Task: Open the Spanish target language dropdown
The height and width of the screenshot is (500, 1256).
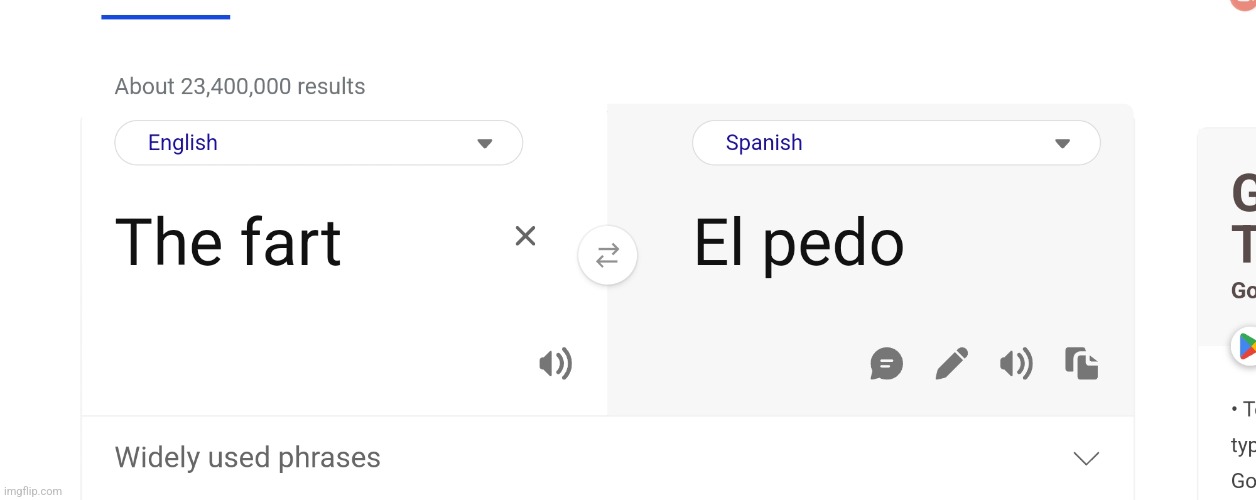Action: tap(896, 143)
